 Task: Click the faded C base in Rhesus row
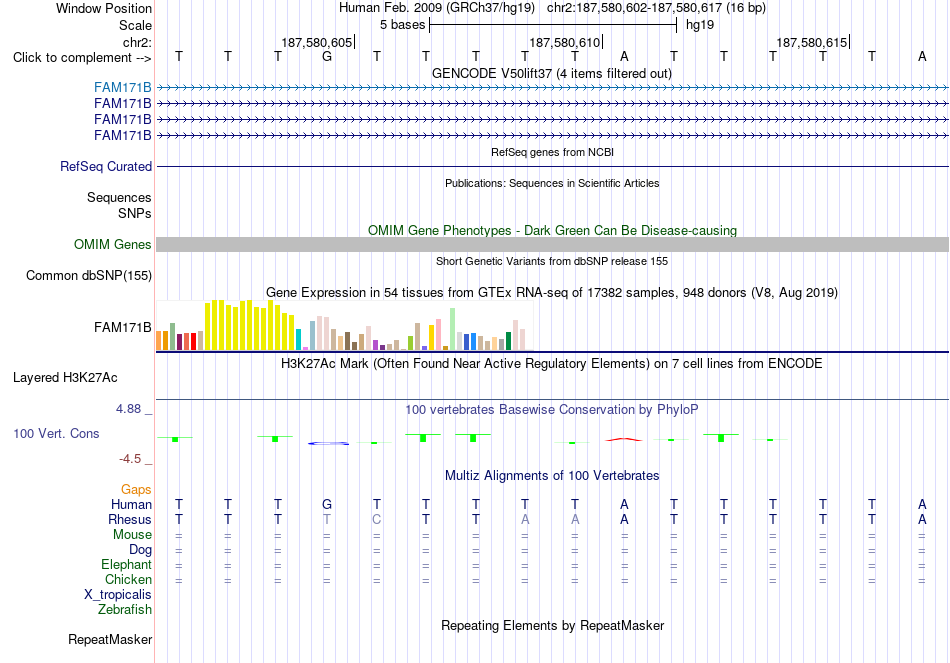tap(377, 519)
